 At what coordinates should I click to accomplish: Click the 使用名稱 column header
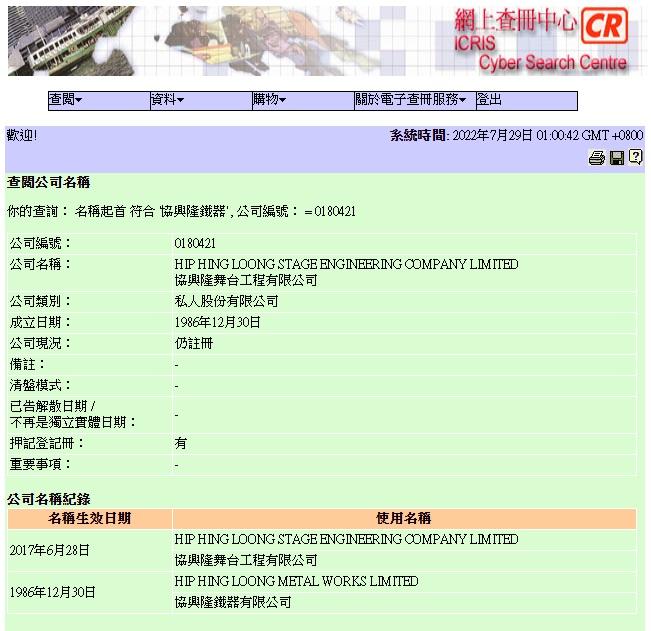pyautogui.click(x=403, y=519)
